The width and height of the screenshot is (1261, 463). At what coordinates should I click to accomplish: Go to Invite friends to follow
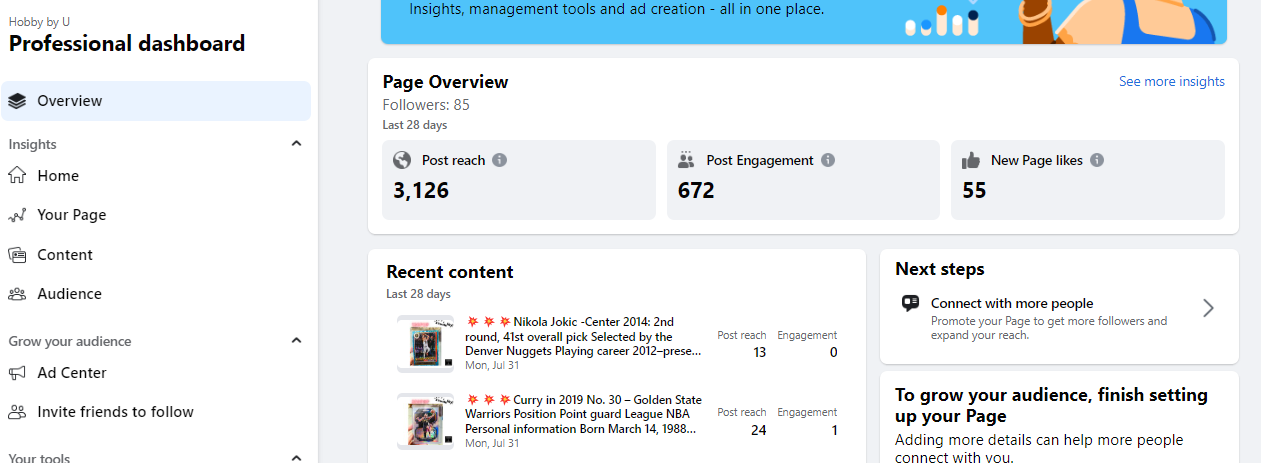pyautogui.click(x=115, y=412)
